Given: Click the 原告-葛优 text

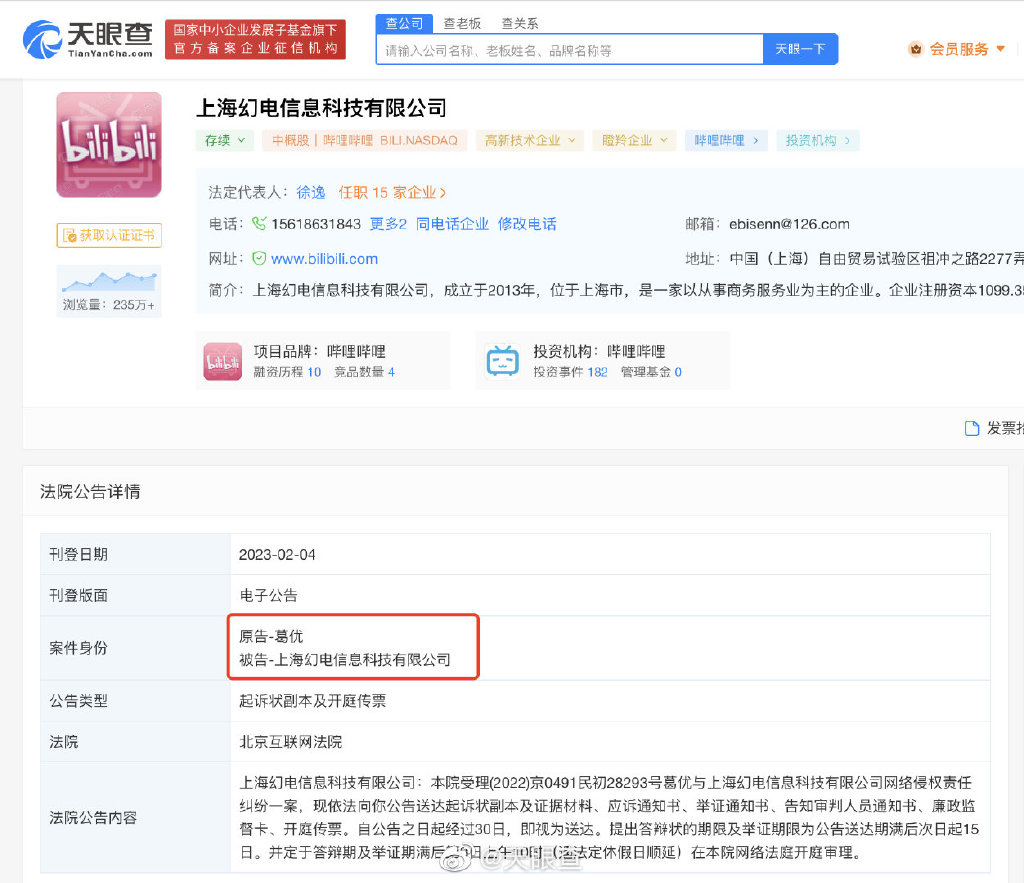Looking at the screenshot, I should click(x=271, y=636).
